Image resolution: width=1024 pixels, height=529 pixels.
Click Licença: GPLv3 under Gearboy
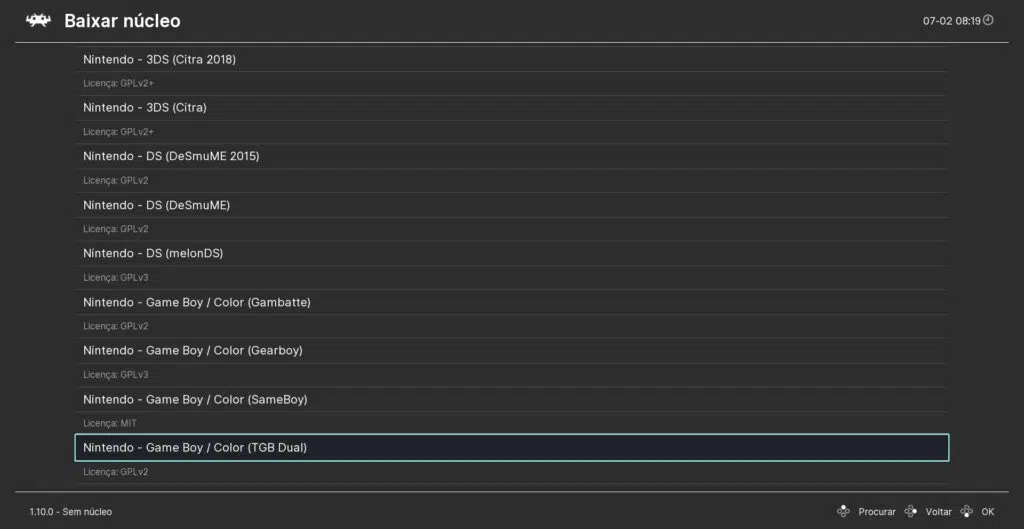tap(116, 375)
